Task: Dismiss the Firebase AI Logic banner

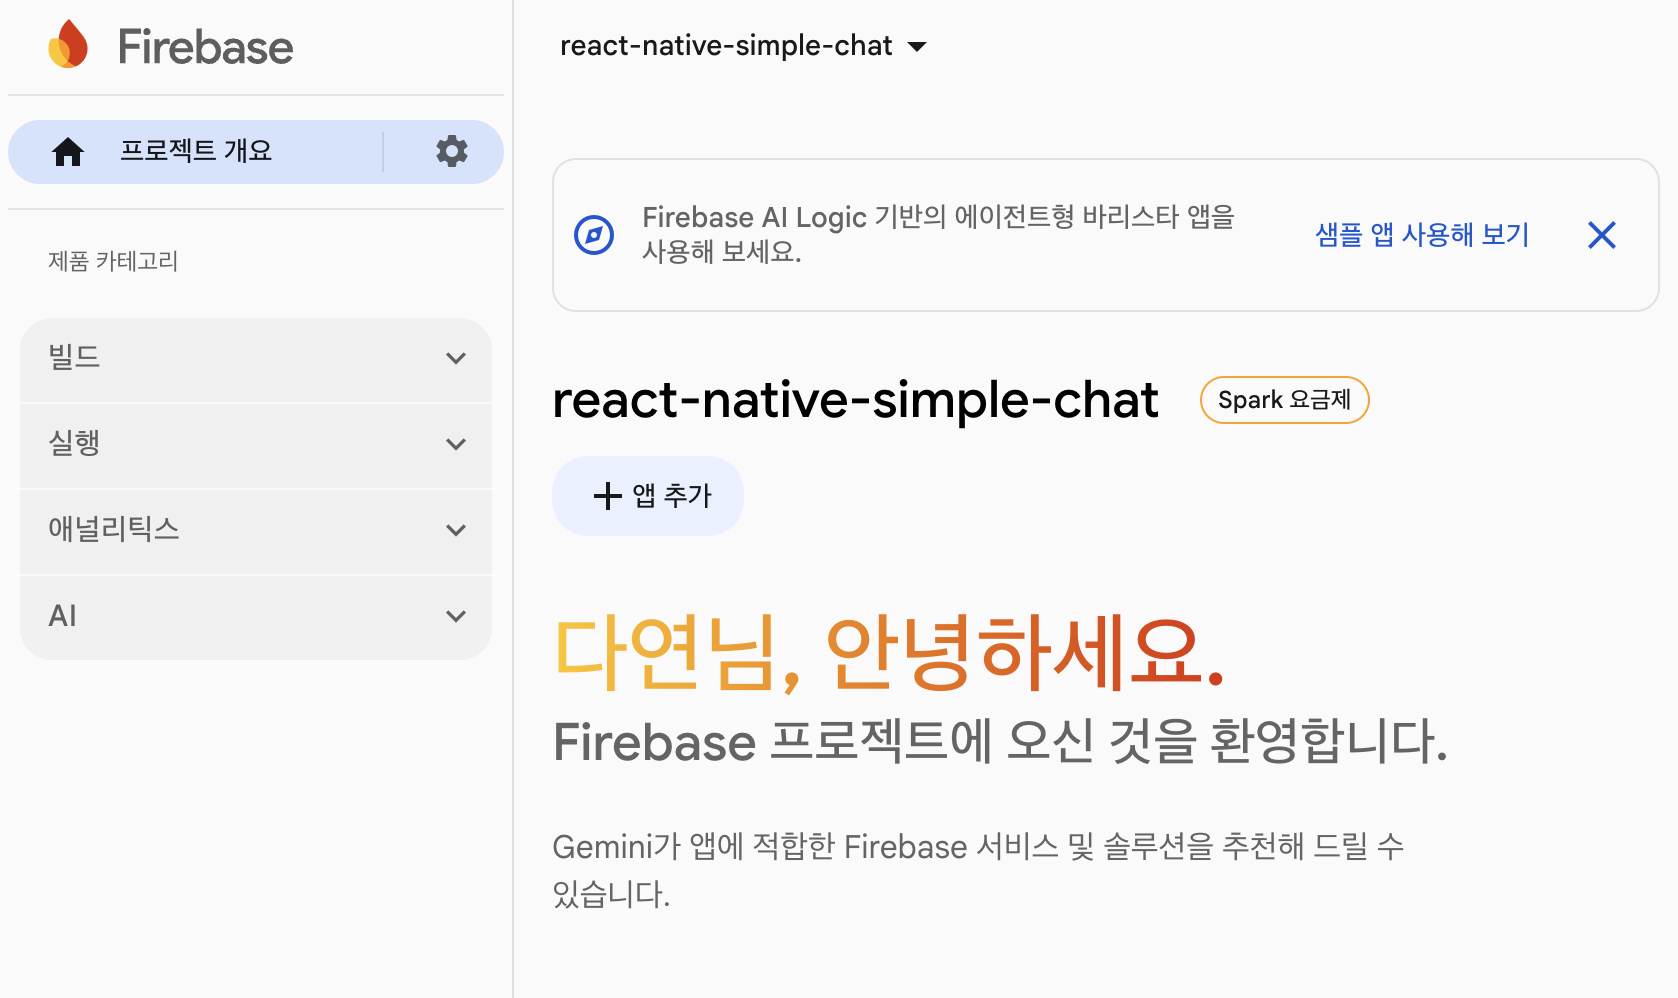Action: pos(1602,235)
